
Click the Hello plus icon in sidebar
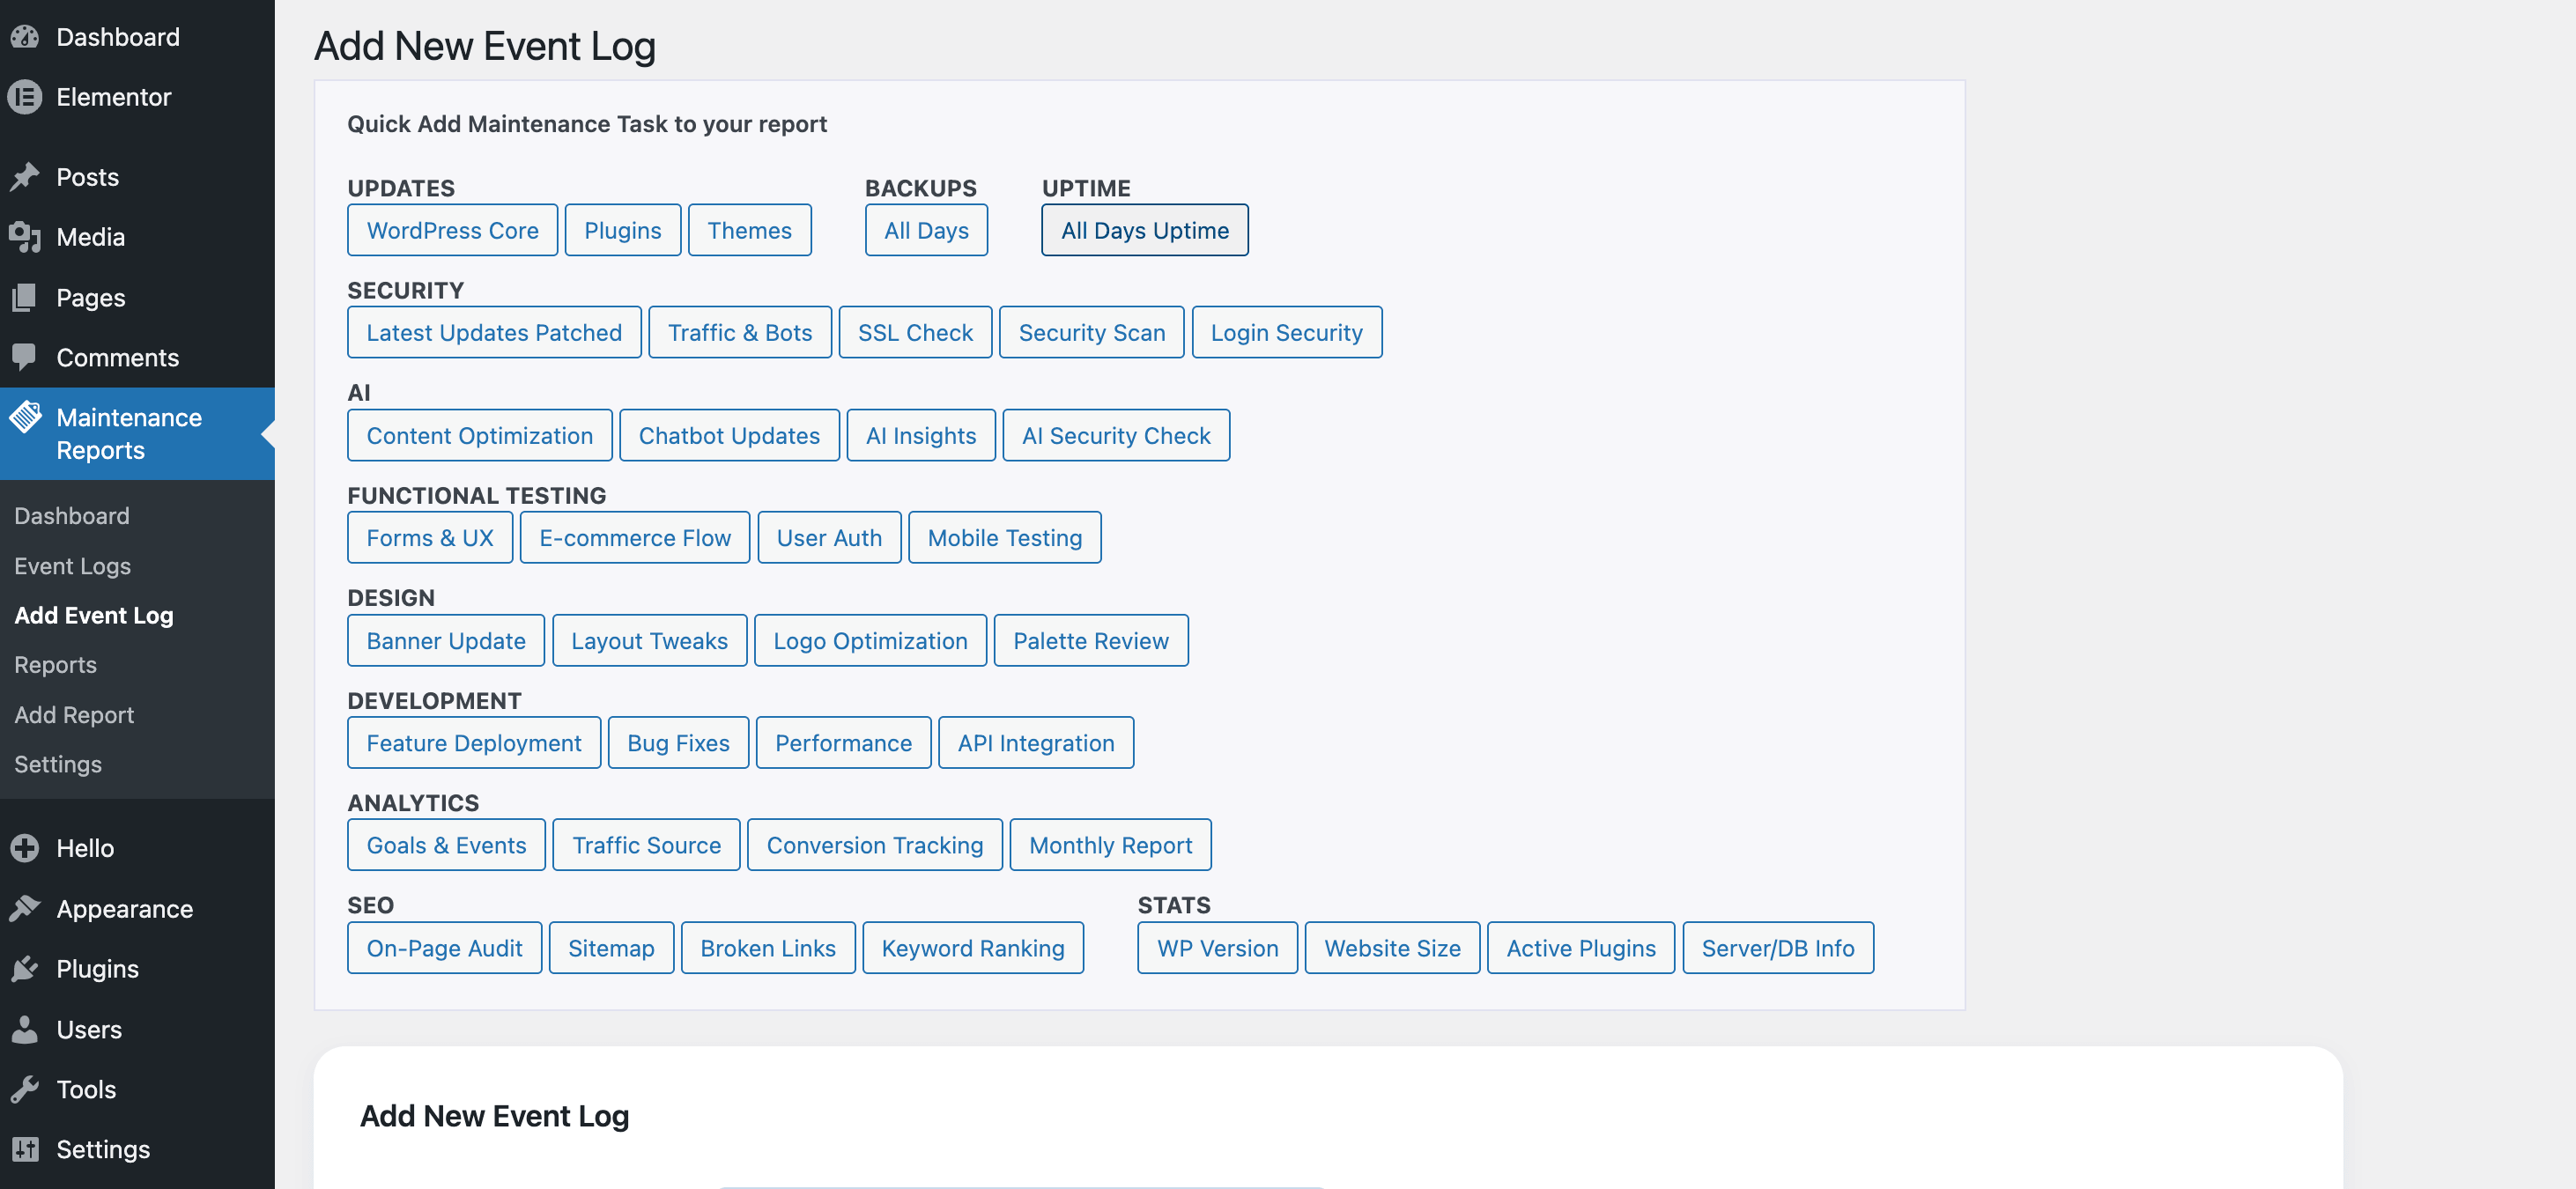coord(25,848)
